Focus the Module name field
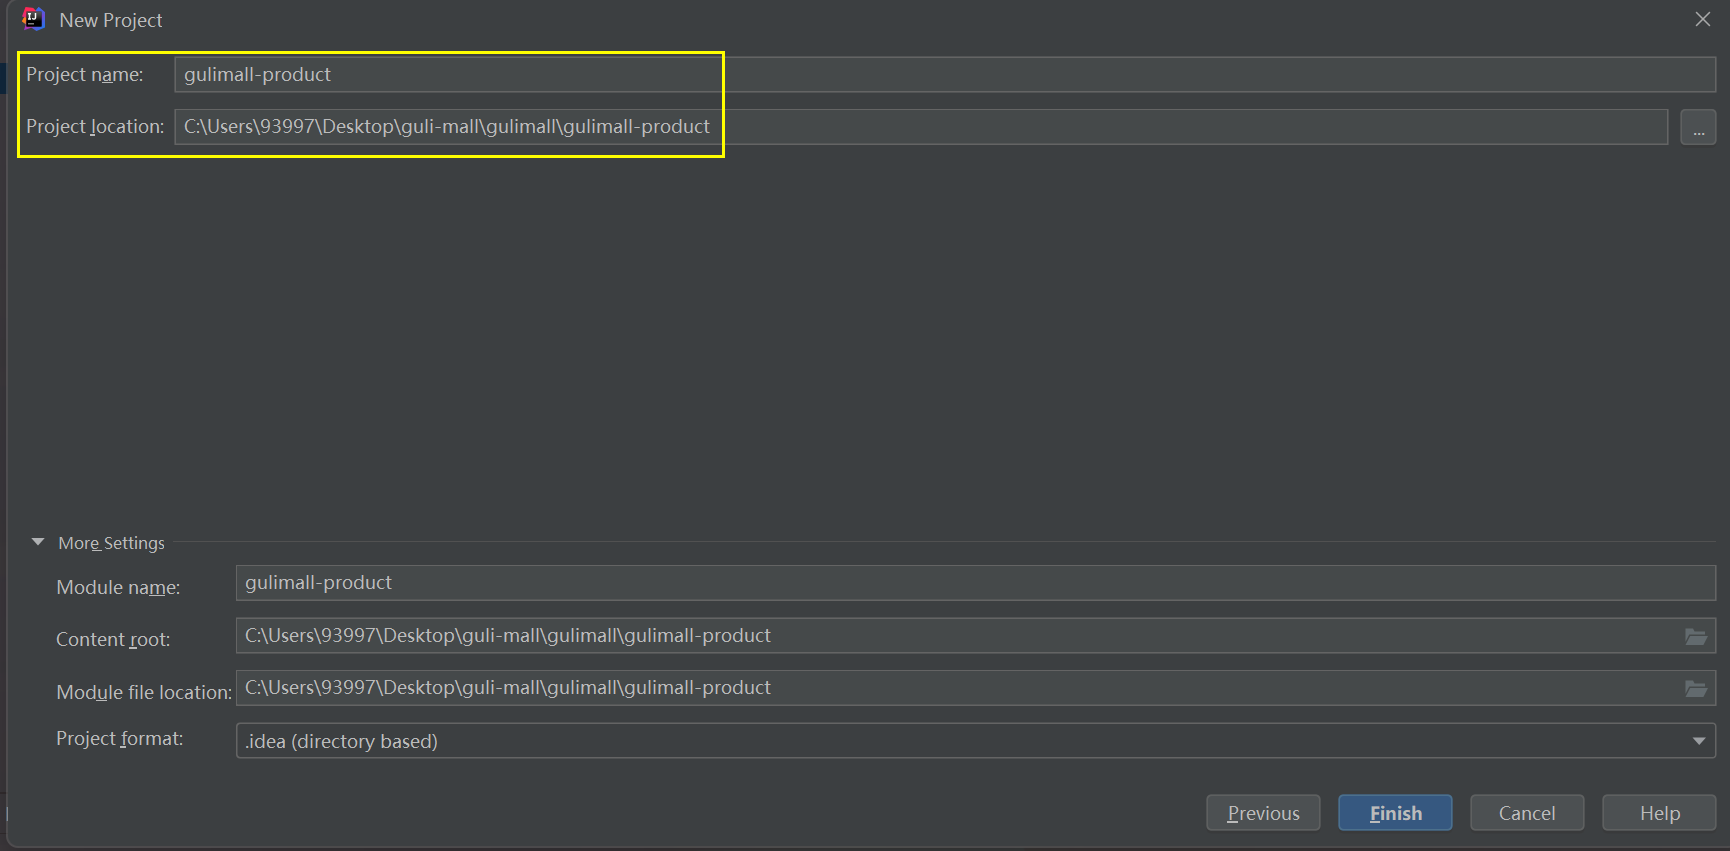Viewport: 1730px width, 851px height. (975, 583)
